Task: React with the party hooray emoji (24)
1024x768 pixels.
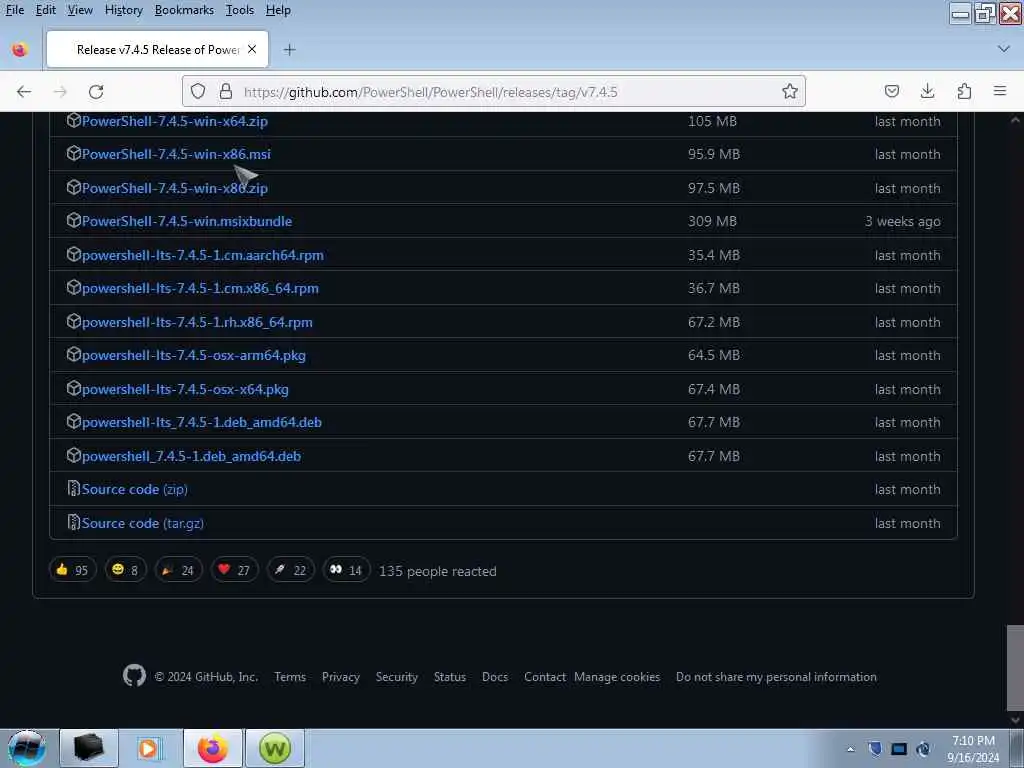Action: pos(178,570)
